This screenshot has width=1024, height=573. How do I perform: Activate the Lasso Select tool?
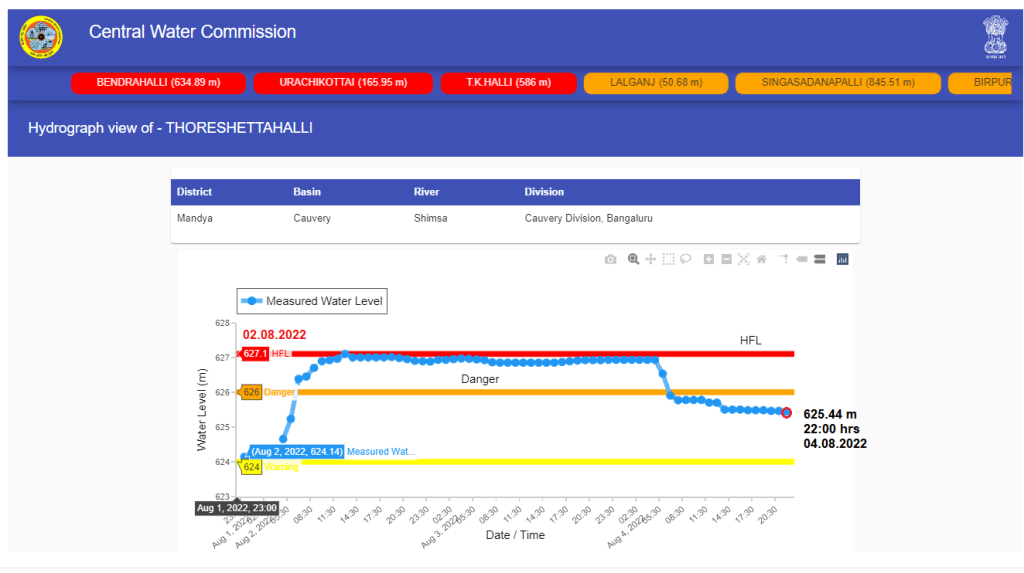pyautogui.click(x=686, y=259)
